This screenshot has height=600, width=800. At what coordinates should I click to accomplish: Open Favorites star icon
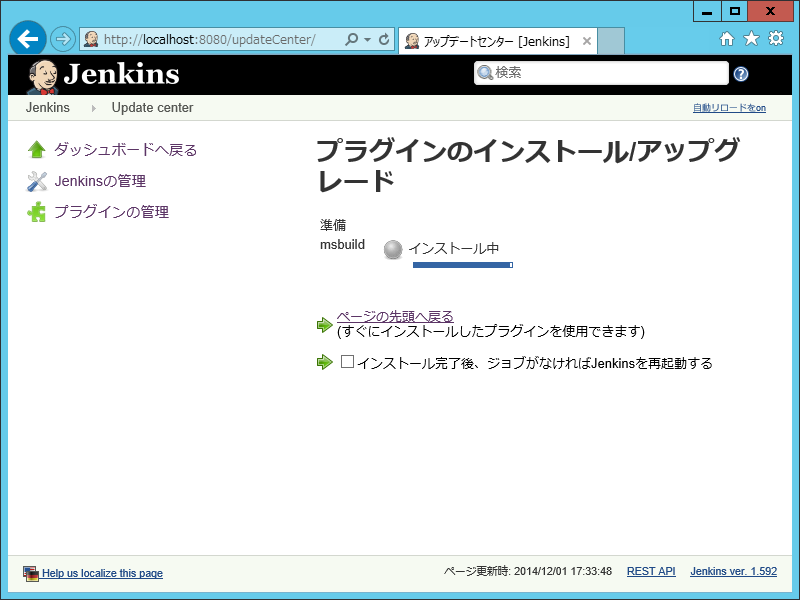coord(751,38)
